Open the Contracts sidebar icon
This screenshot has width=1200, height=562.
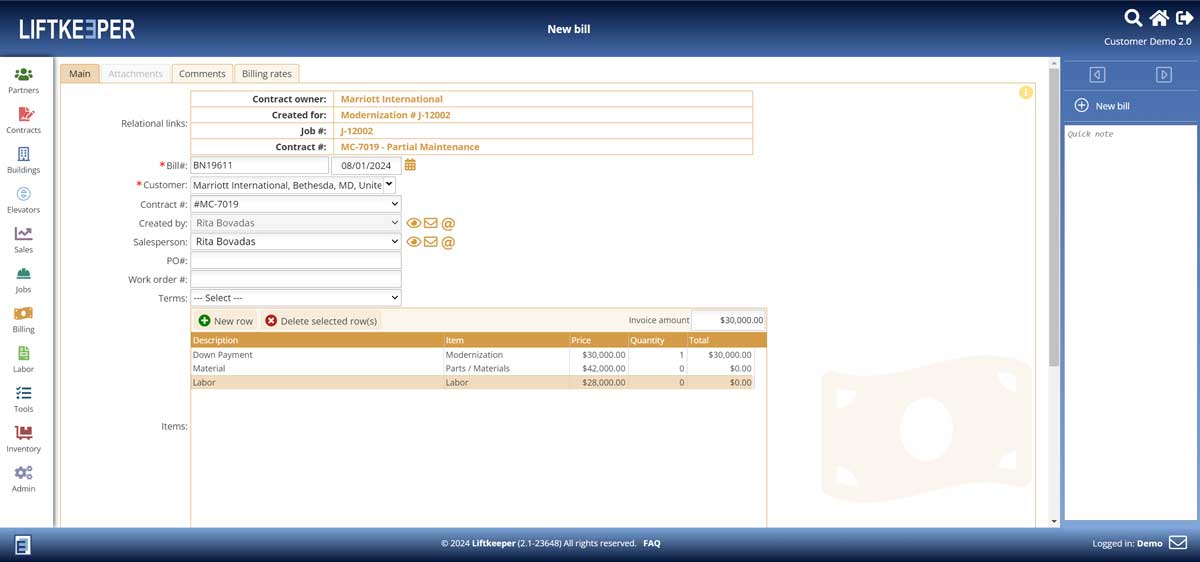point(23,115)
